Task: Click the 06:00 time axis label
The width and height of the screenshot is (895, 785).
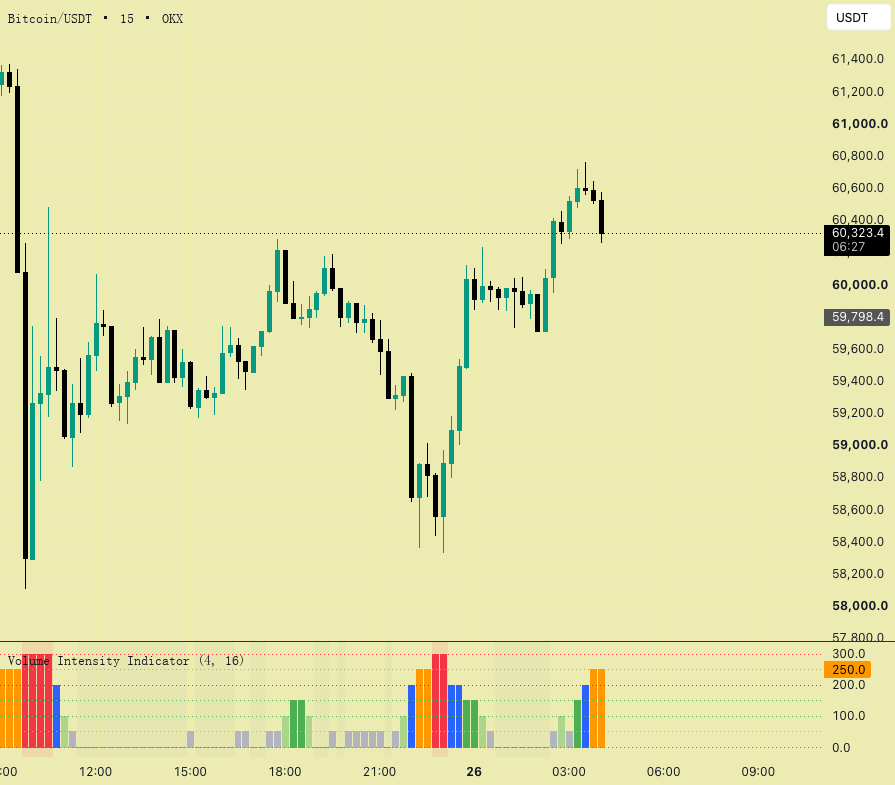Action: tap(663, 772)
